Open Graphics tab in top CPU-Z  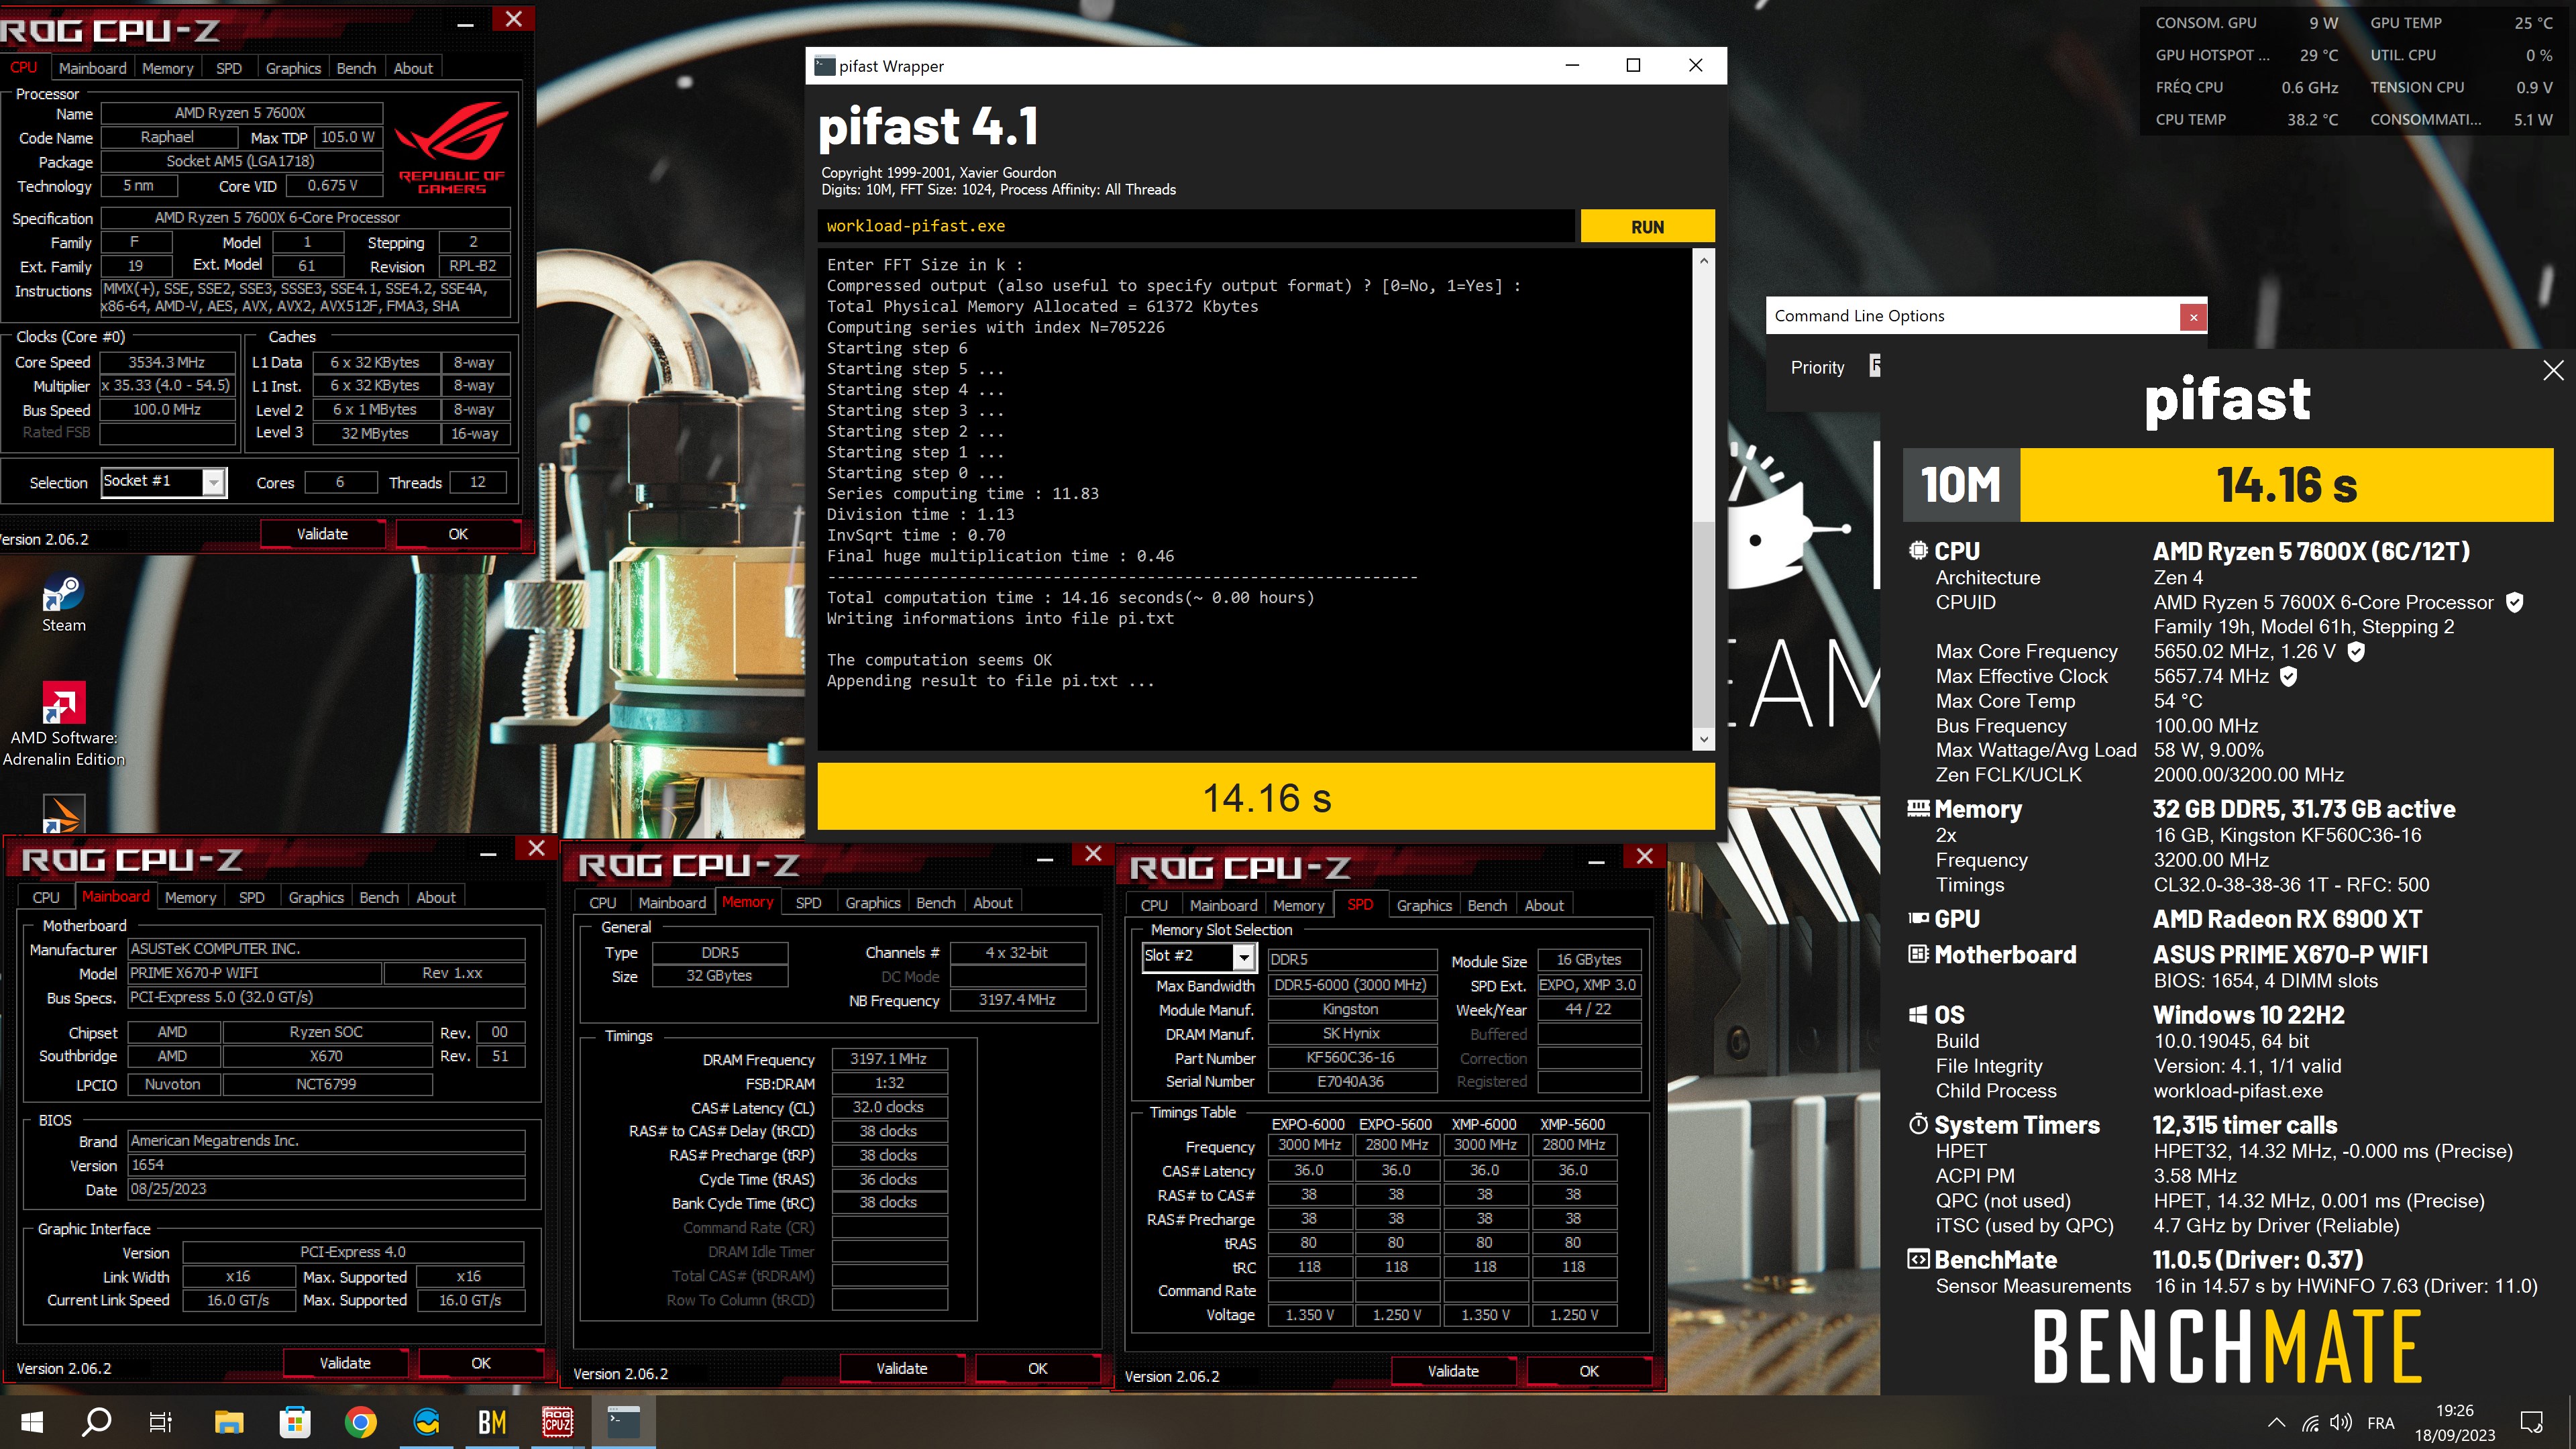(293, 68)
